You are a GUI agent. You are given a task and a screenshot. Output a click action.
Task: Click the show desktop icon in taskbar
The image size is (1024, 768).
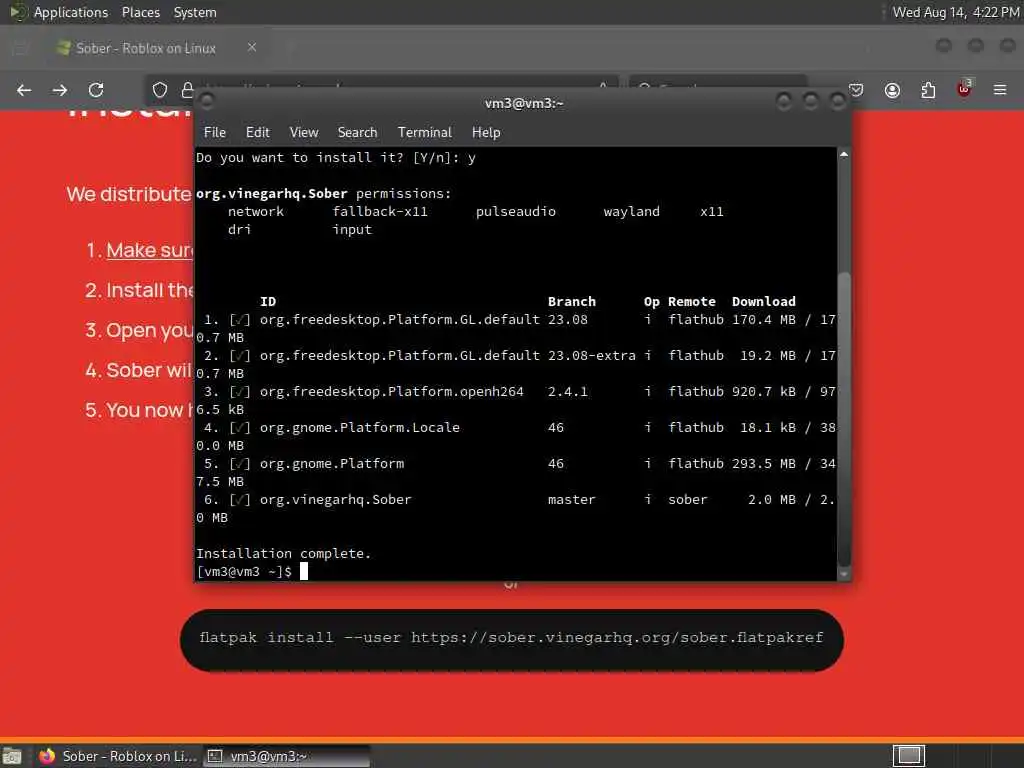(x=12, y=756)
